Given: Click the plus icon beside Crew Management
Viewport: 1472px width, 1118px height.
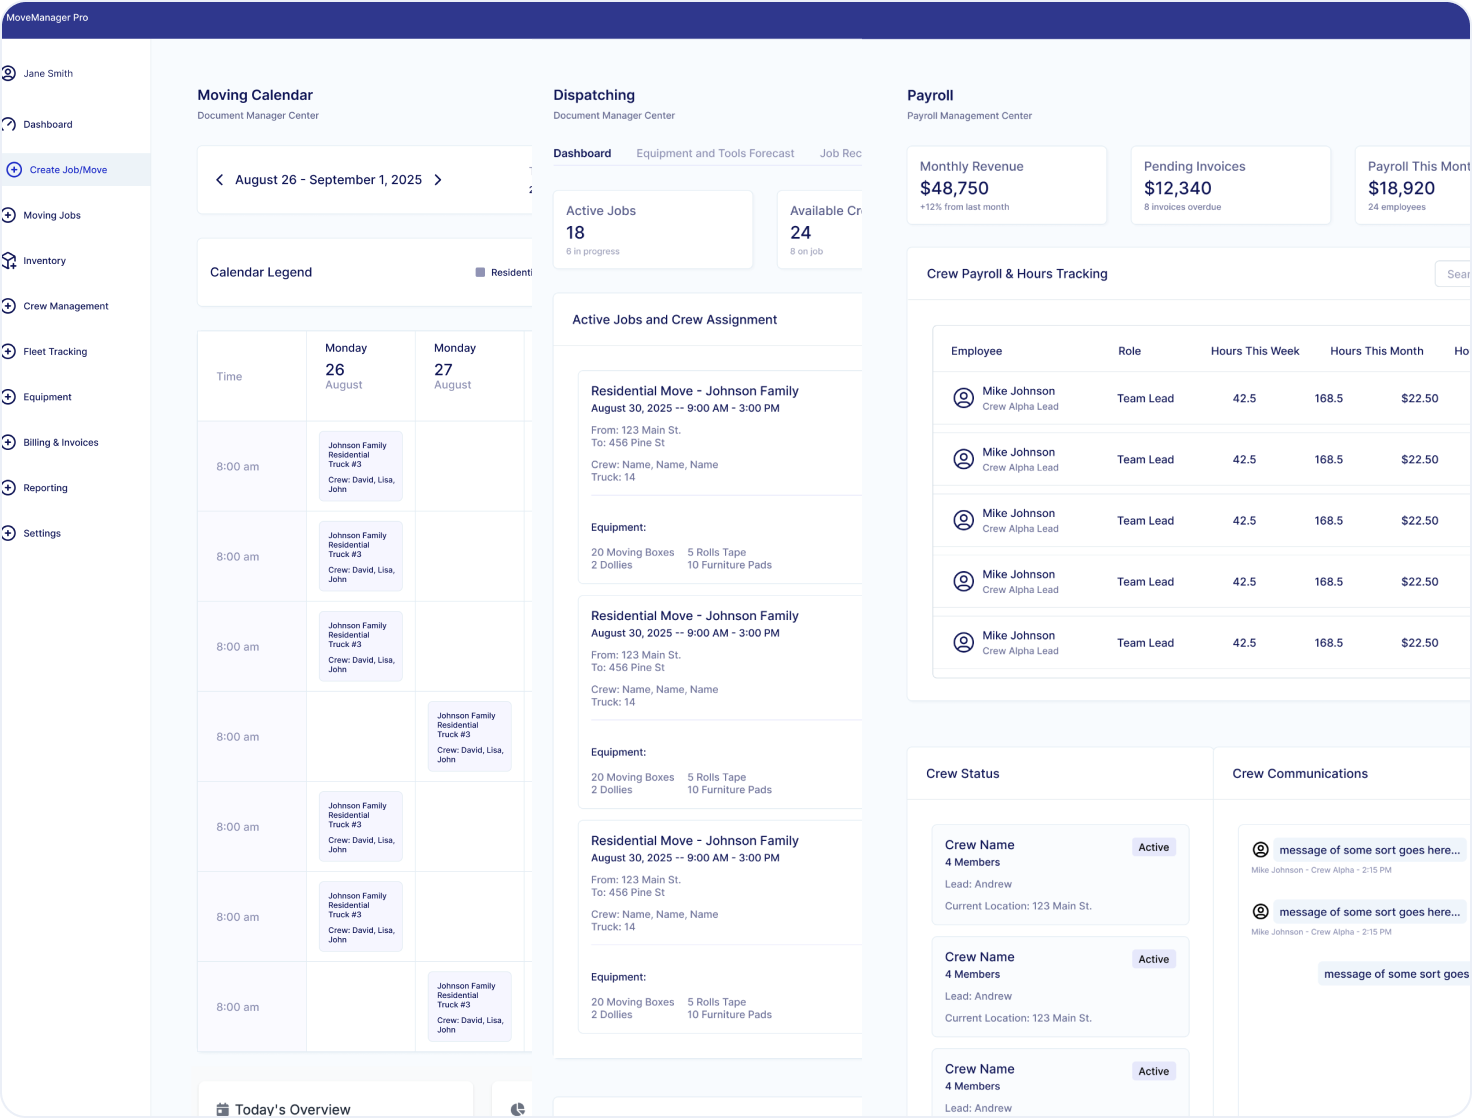Looking at the screenshot, I should [9, 306].
